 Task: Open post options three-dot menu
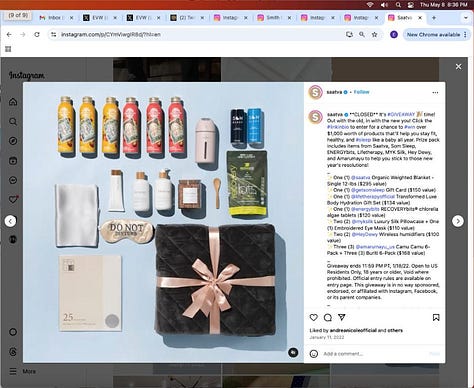pyautogui.click(x=435, y=93)
